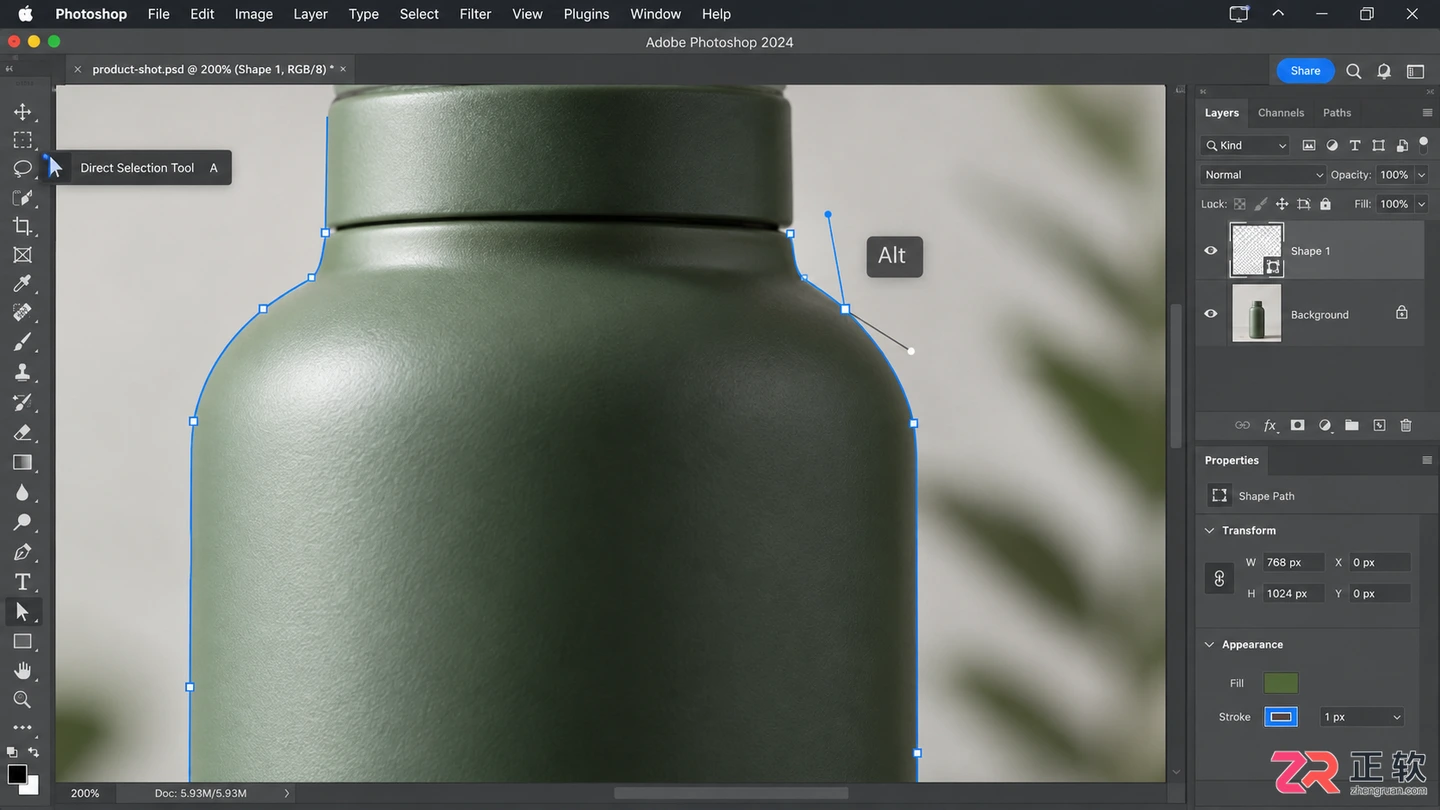Open the Stroke color swatch
Viewport: 1440px width, 810px height.
click(1281, 717)
